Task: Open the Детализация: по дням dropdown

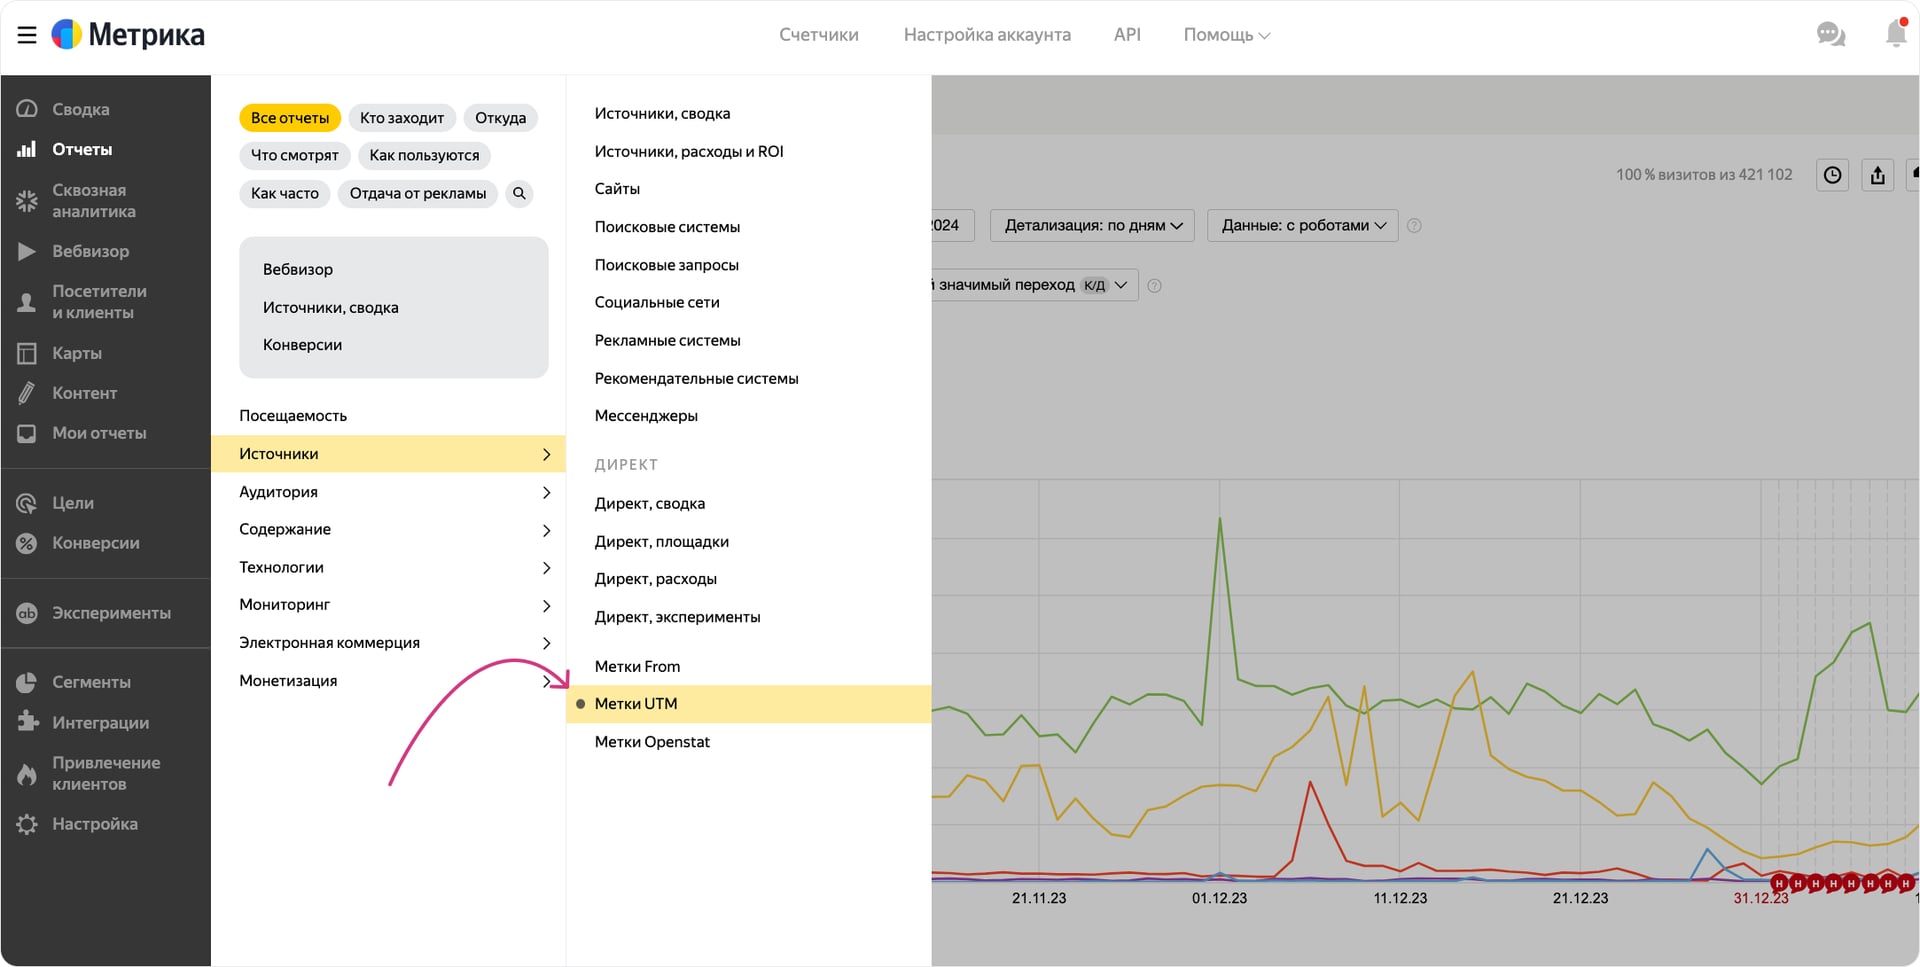Action: coord(1093,226)
